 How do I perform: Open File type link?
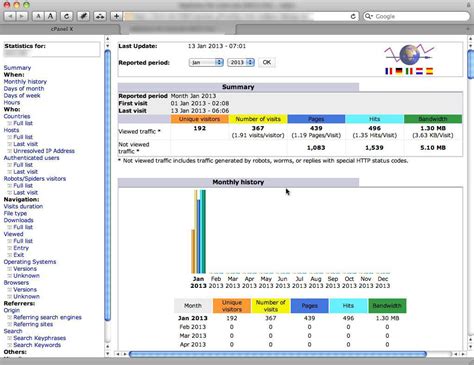(x=15, y=213)
